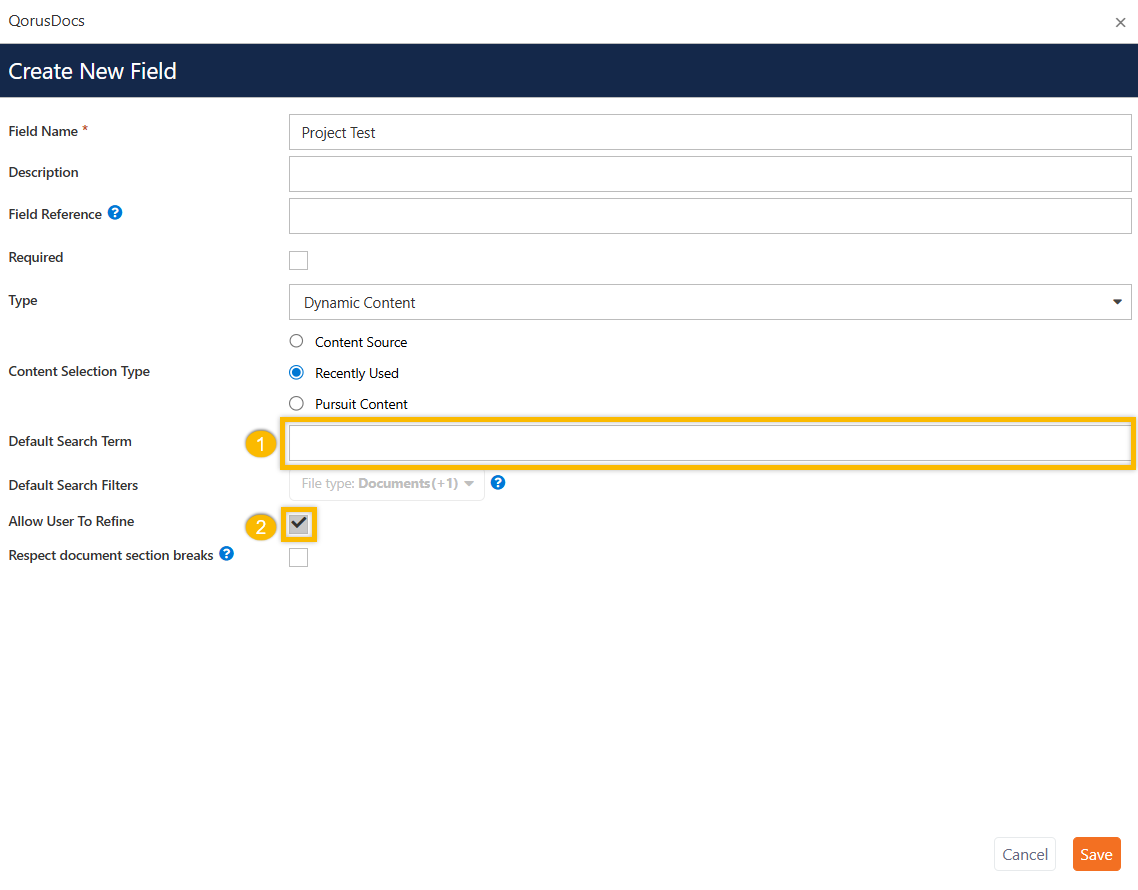1138x890 pixels.
Task: Expand the File type Documents filter dropdown
Action: pos(387,484)
